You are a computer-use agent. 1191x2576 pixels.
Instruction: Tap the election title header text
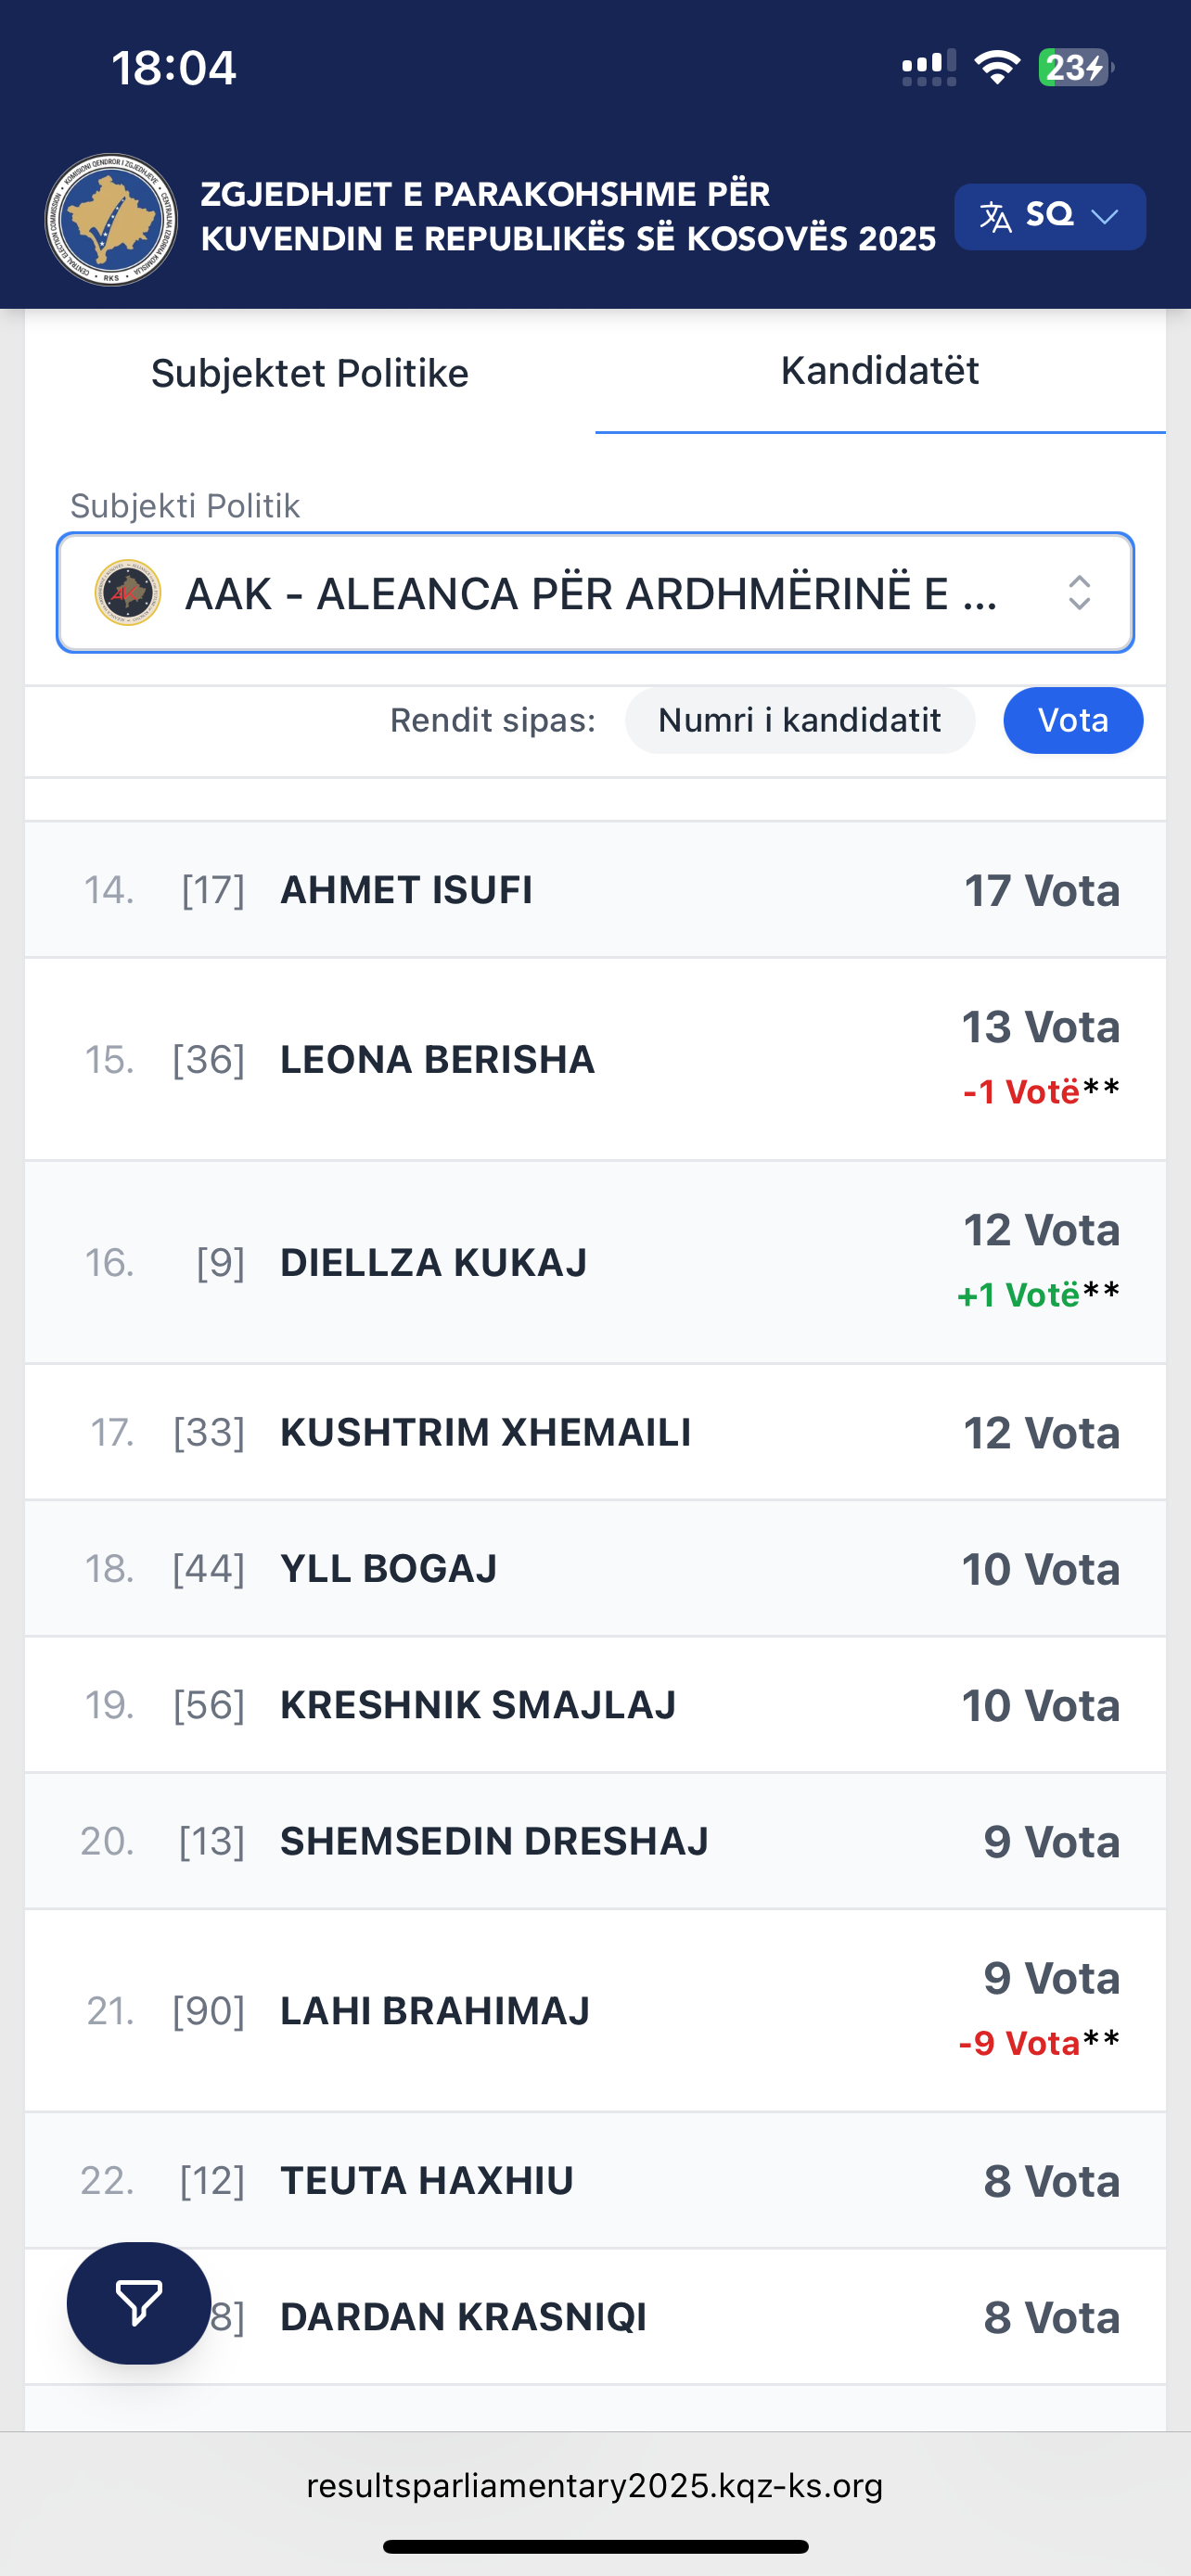[567, 216]
